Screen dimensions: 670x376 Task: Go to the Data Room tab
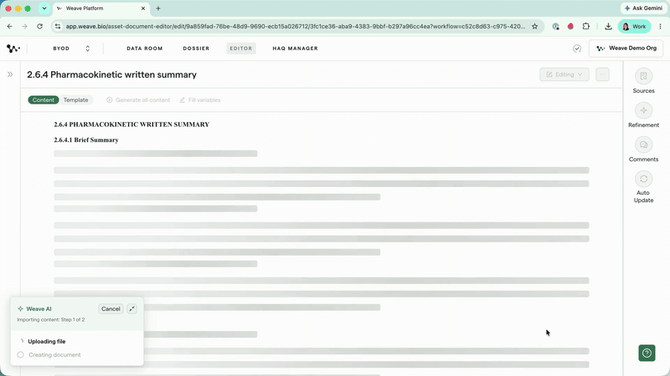coord(144,48)
